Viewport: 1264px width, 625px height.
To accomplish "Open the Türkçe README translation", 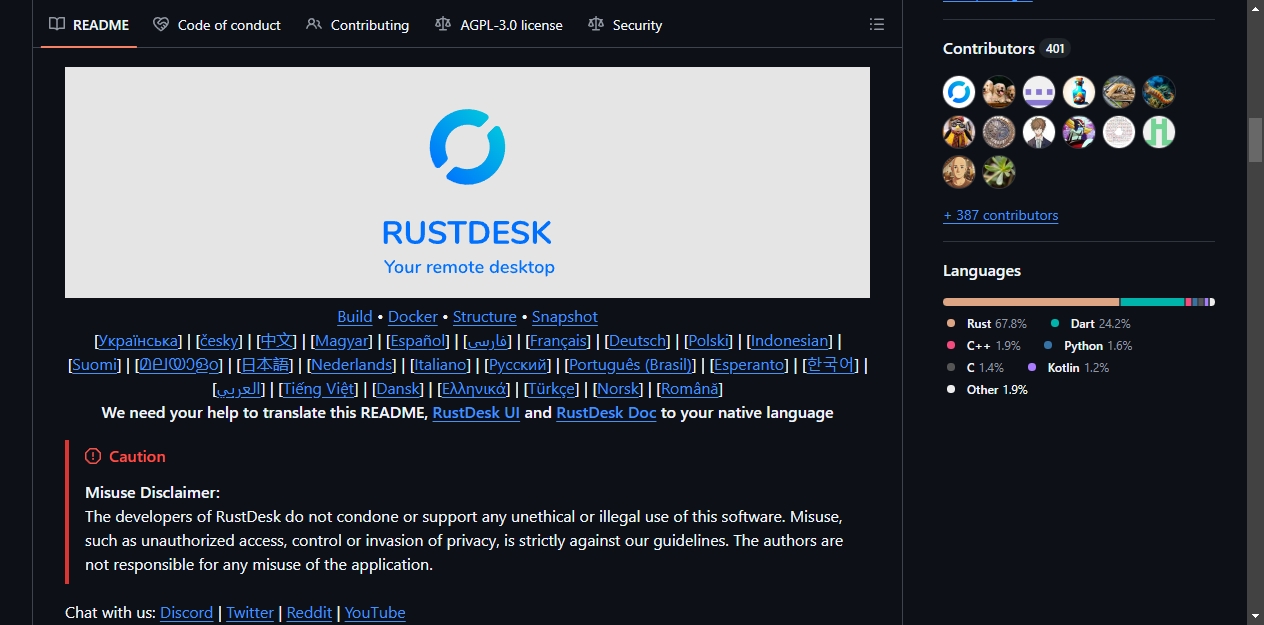I will click(x=552, y=388).
